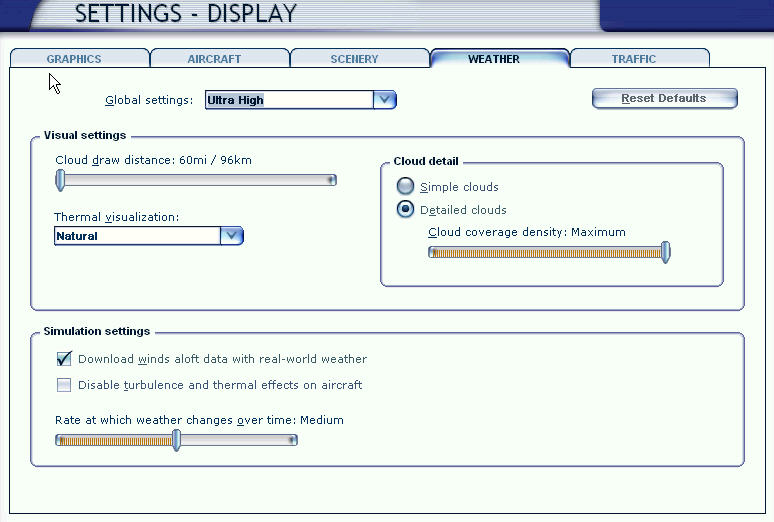Screen dimensions: 774x522
Task: Uncheck Download winds aloft data checkbox
Action: click(64, 359)
